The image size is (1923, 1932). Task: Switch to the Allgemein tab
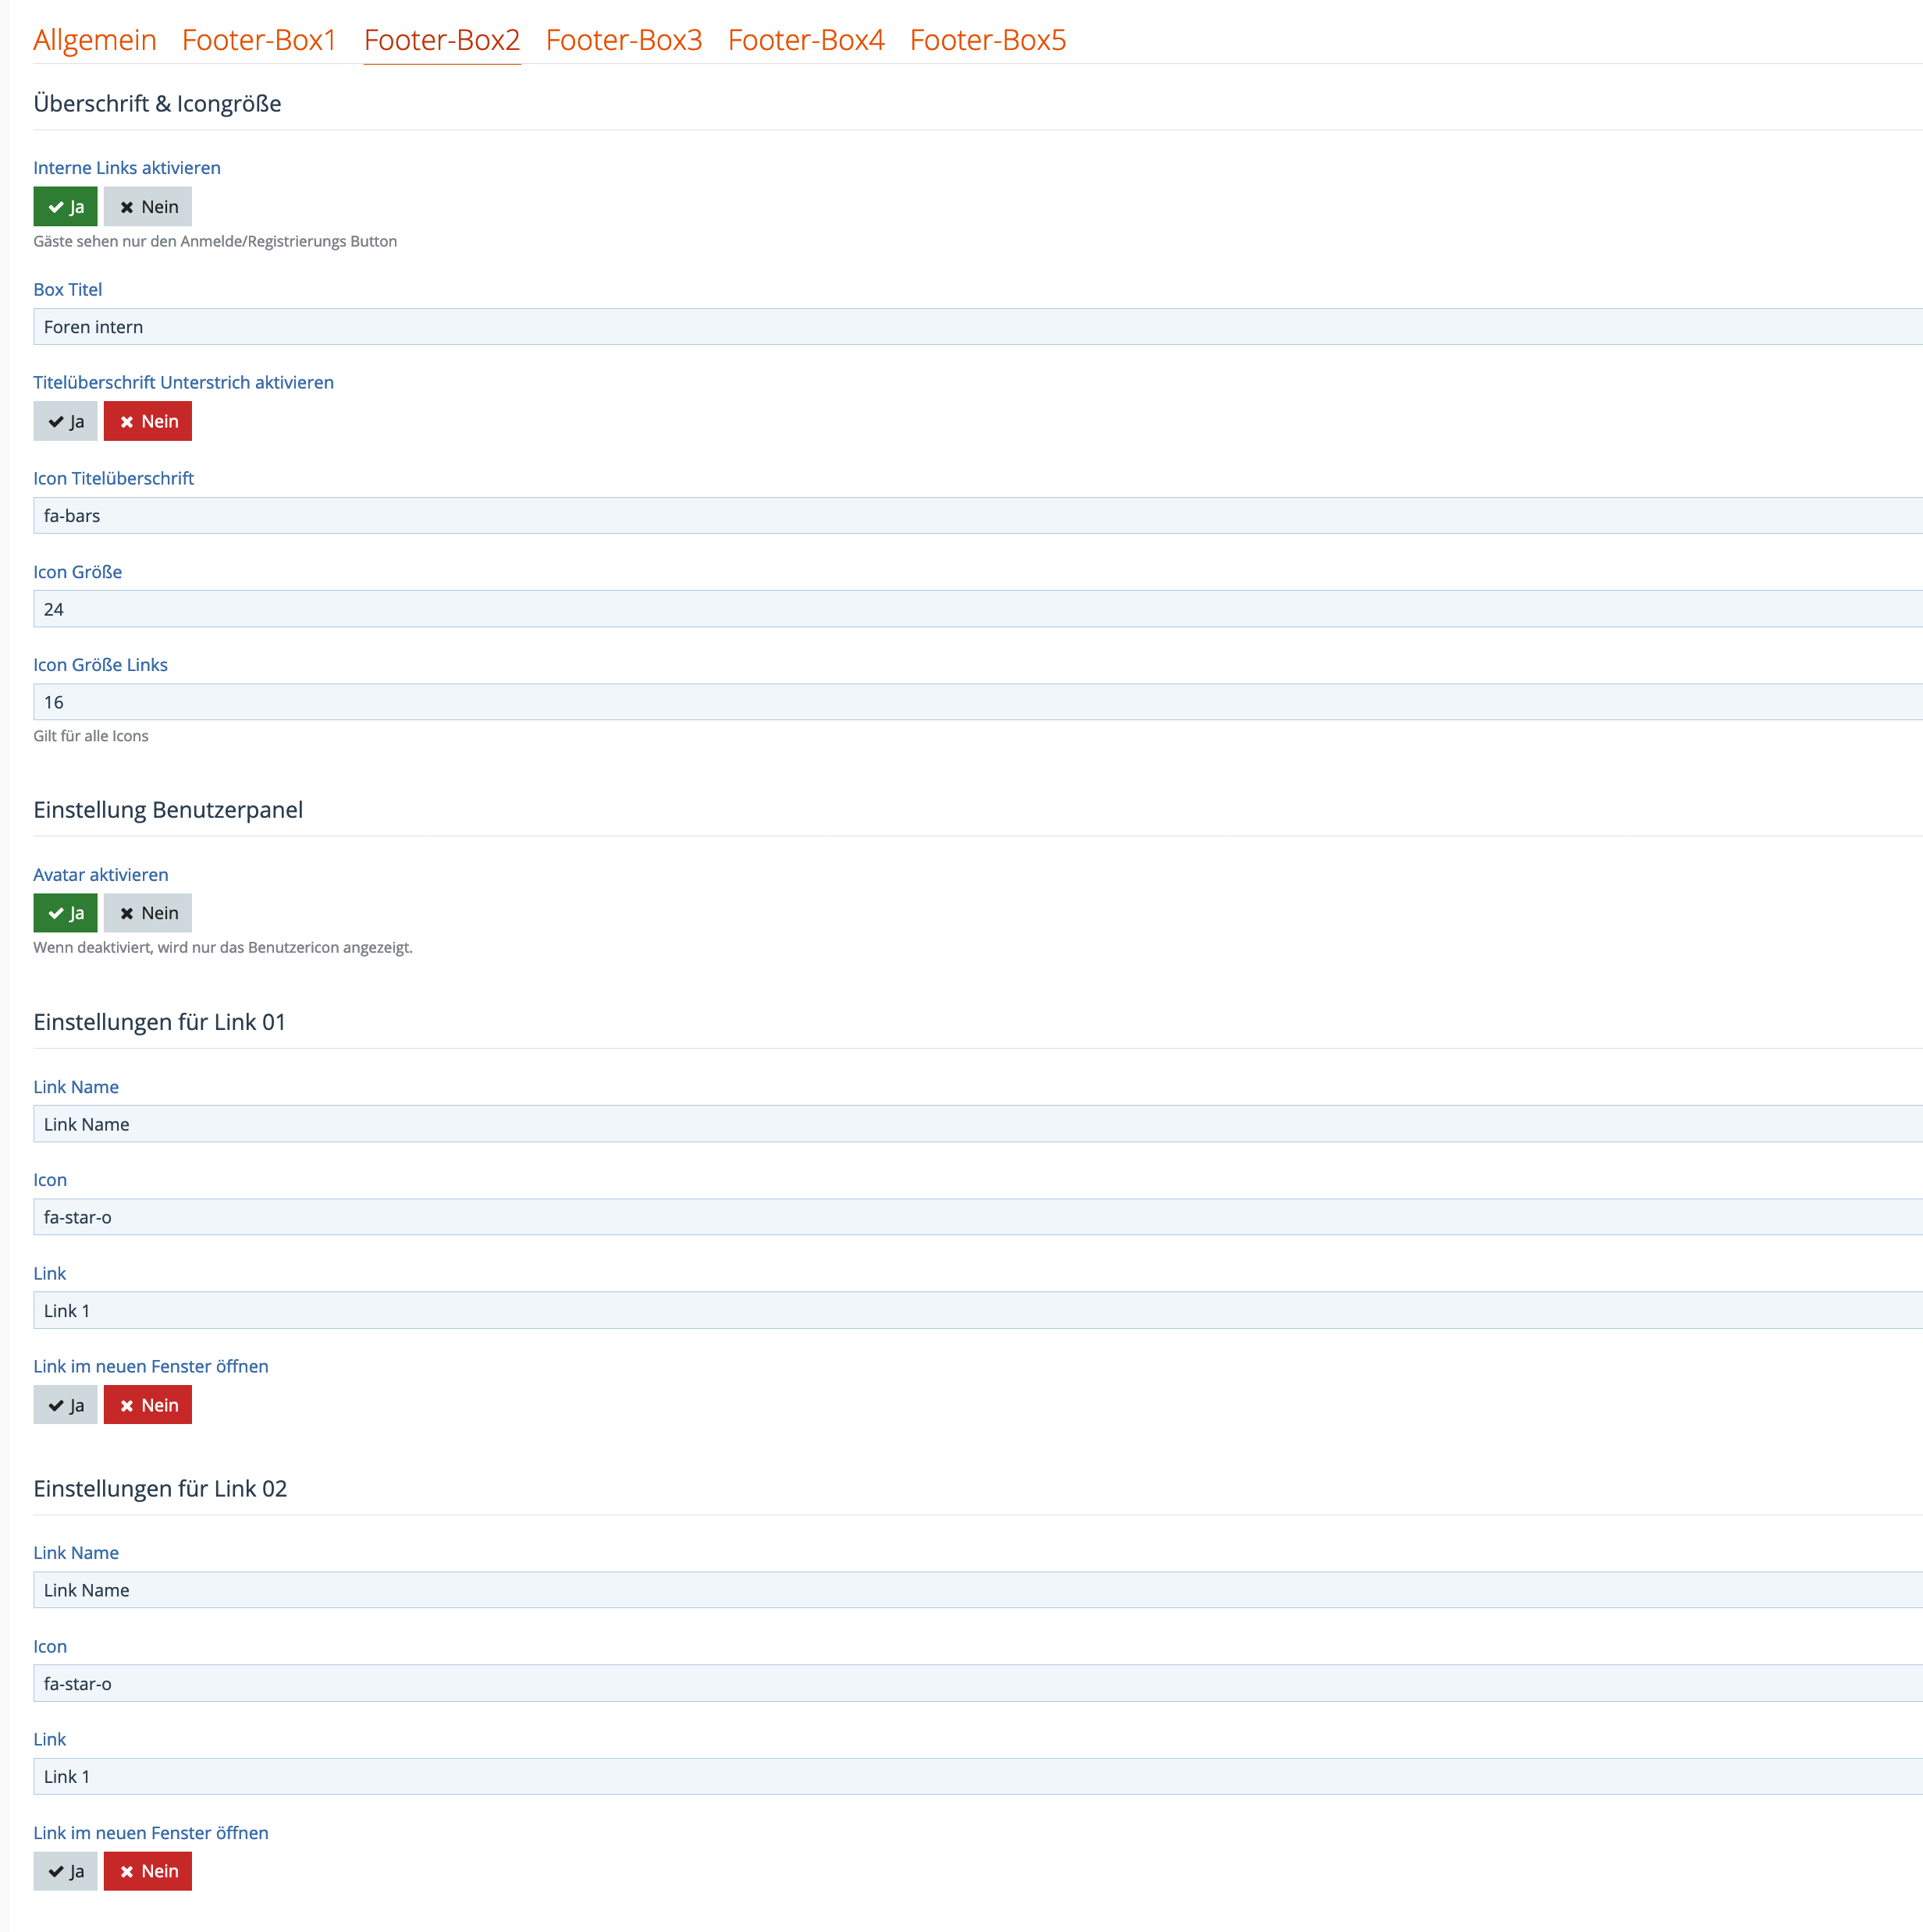95,40
